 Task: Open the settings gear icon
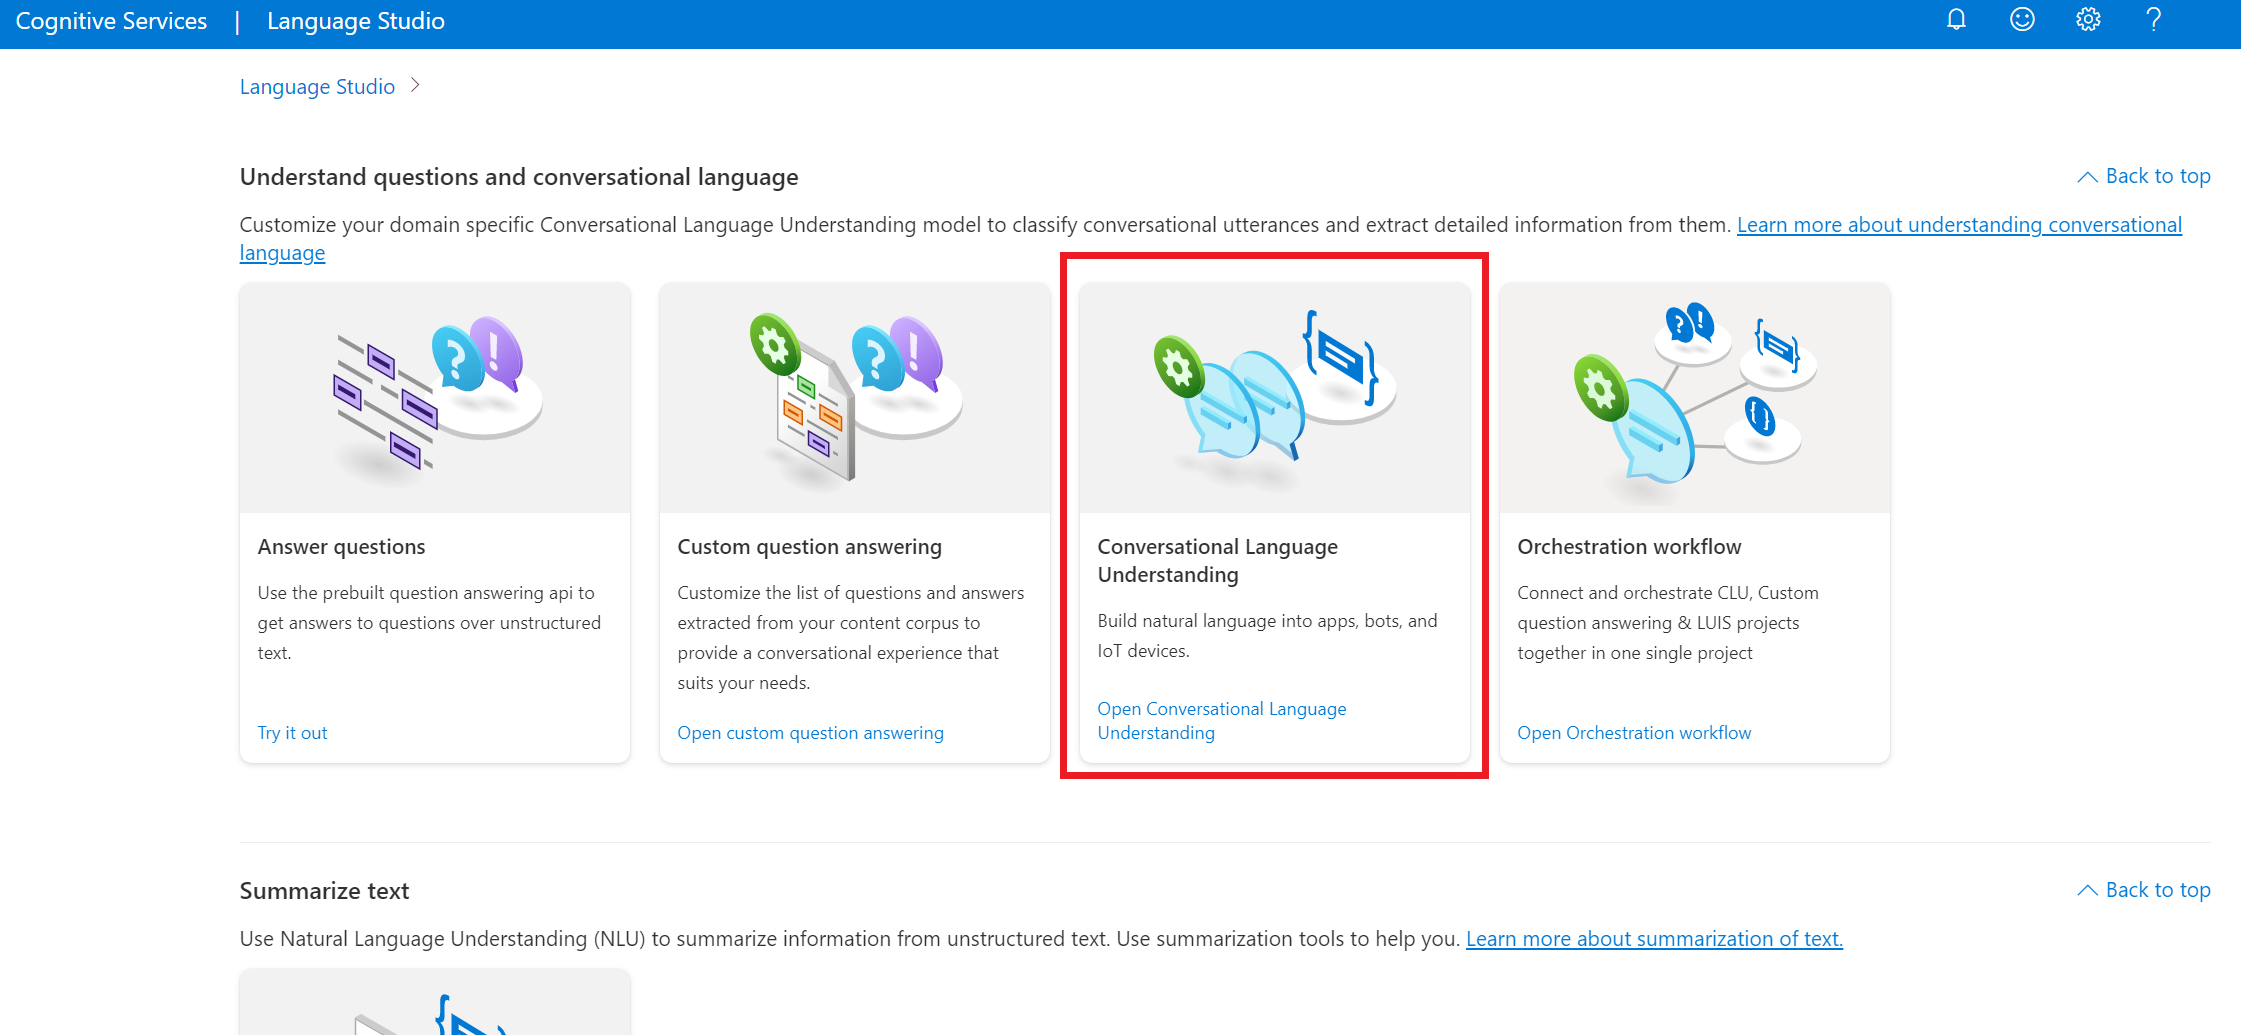[2088, 20]
